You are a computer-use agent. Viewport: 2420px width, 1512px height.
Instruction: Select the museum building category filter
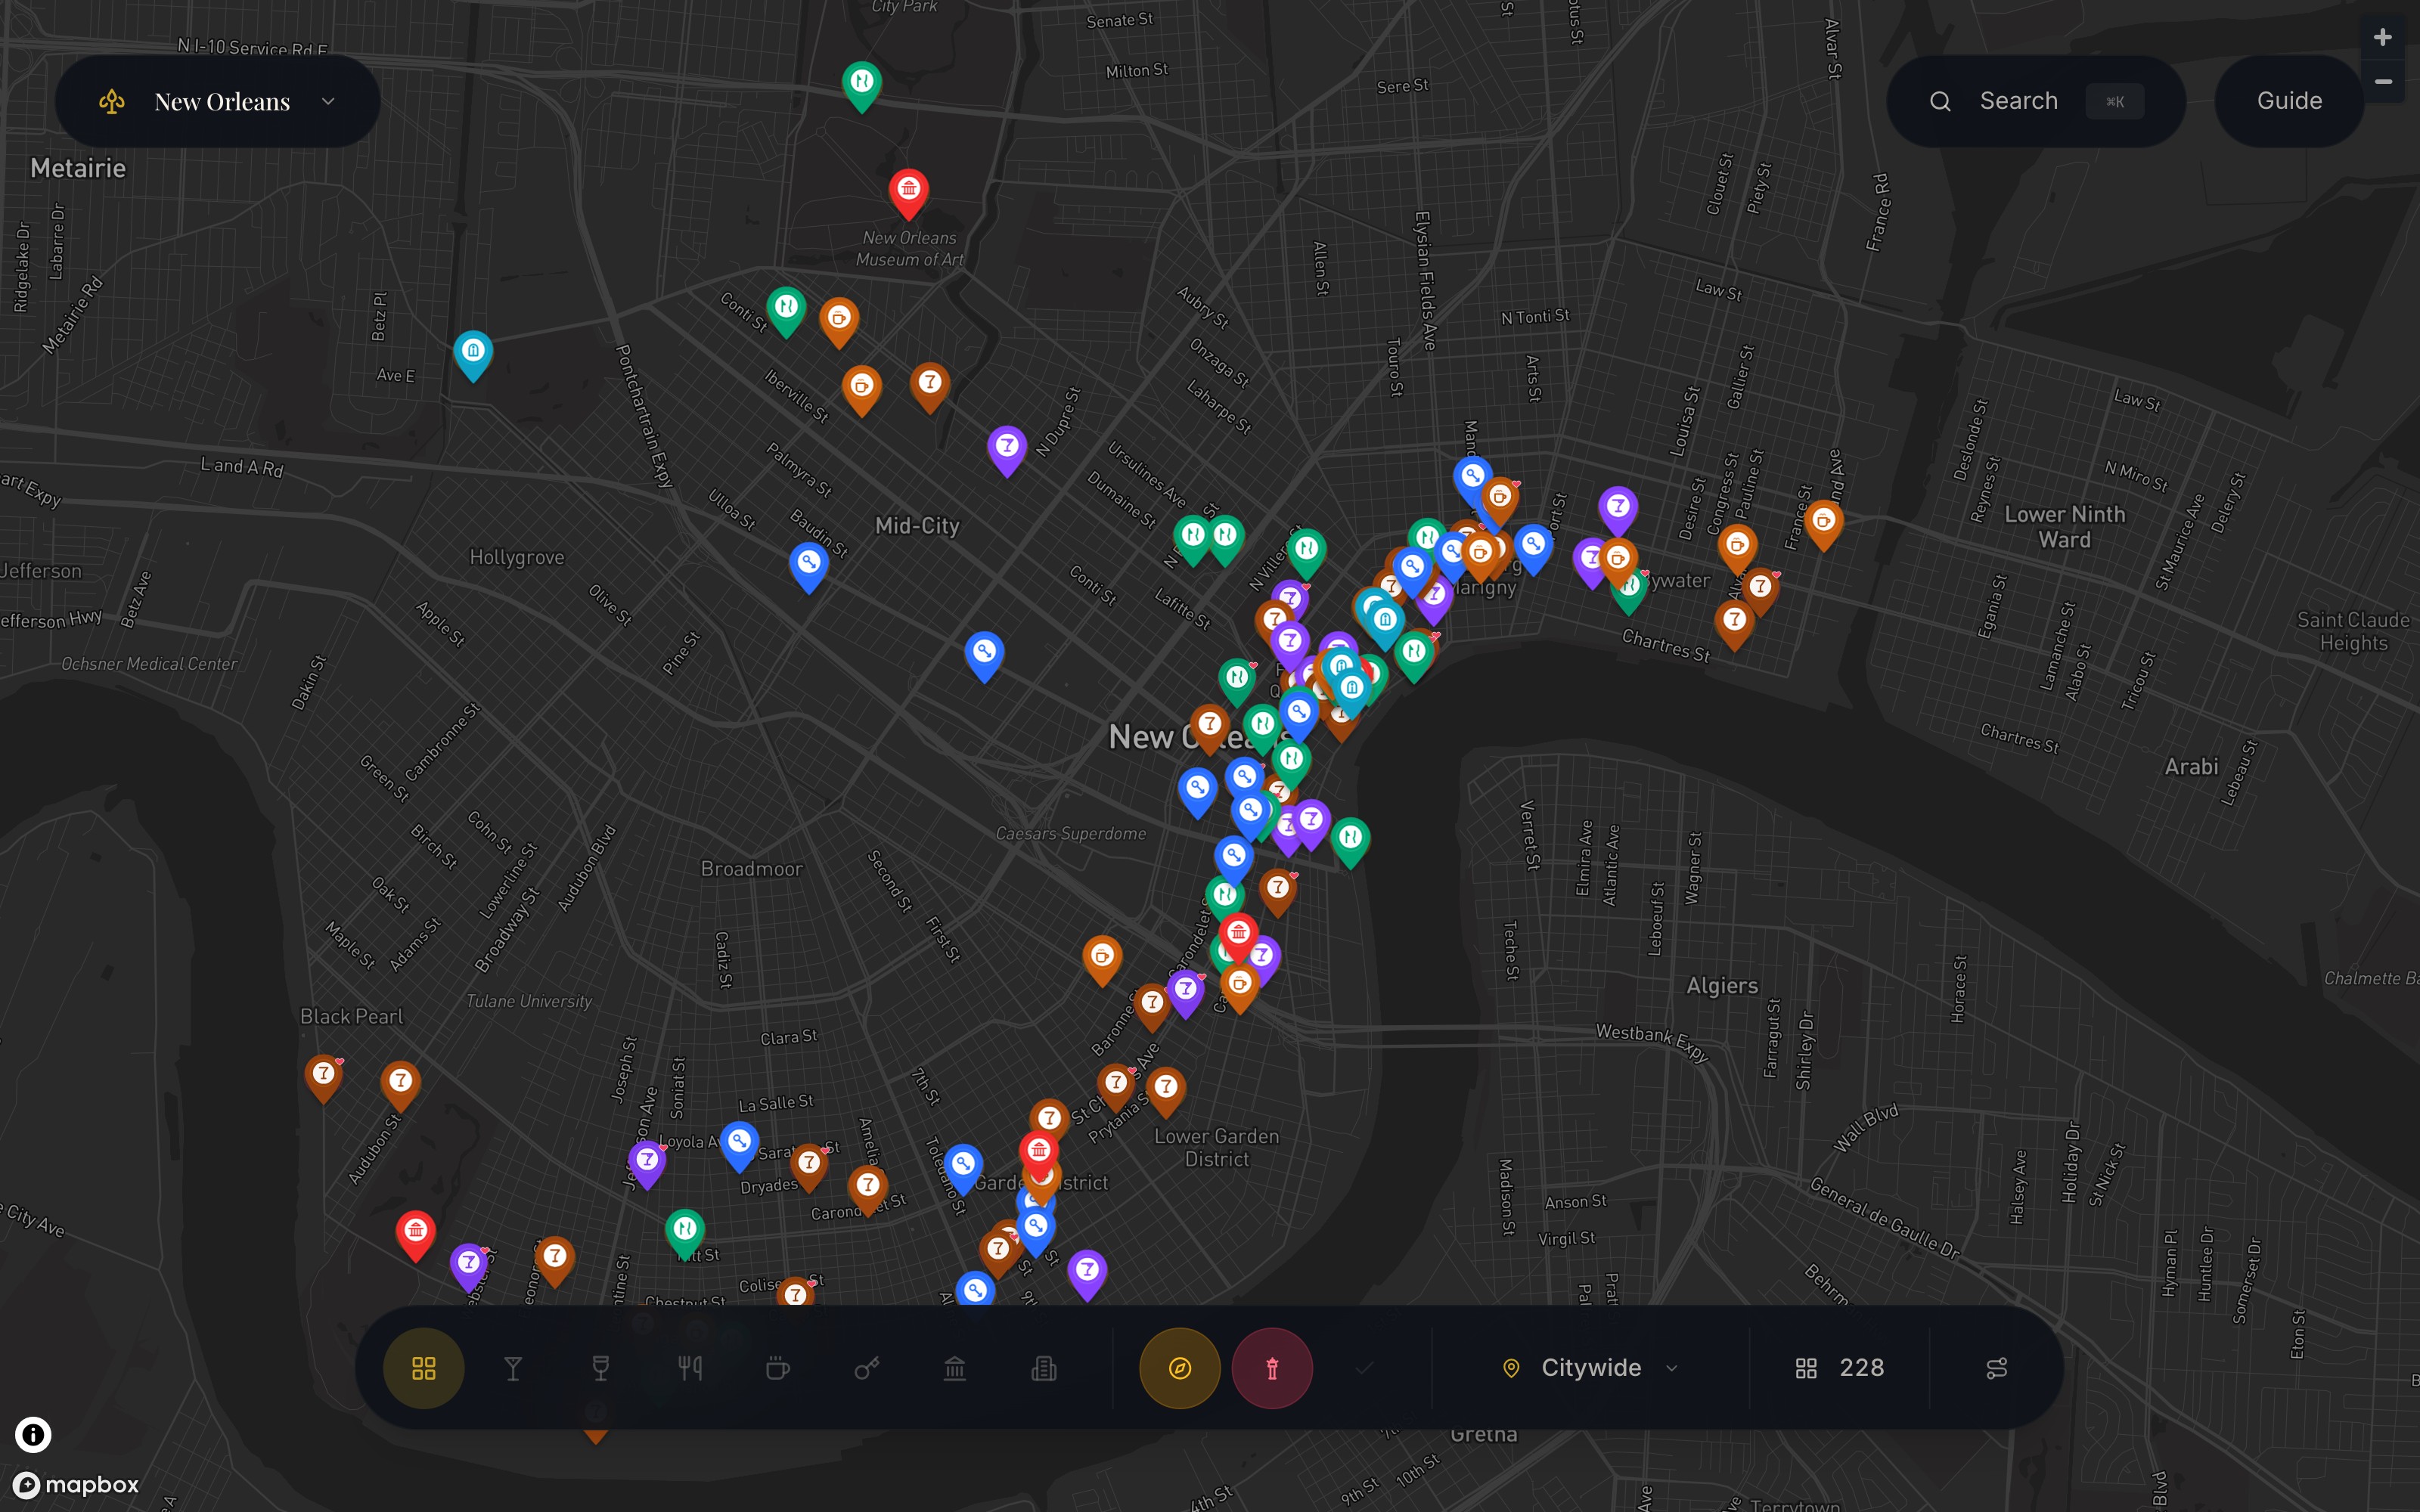955,1368
